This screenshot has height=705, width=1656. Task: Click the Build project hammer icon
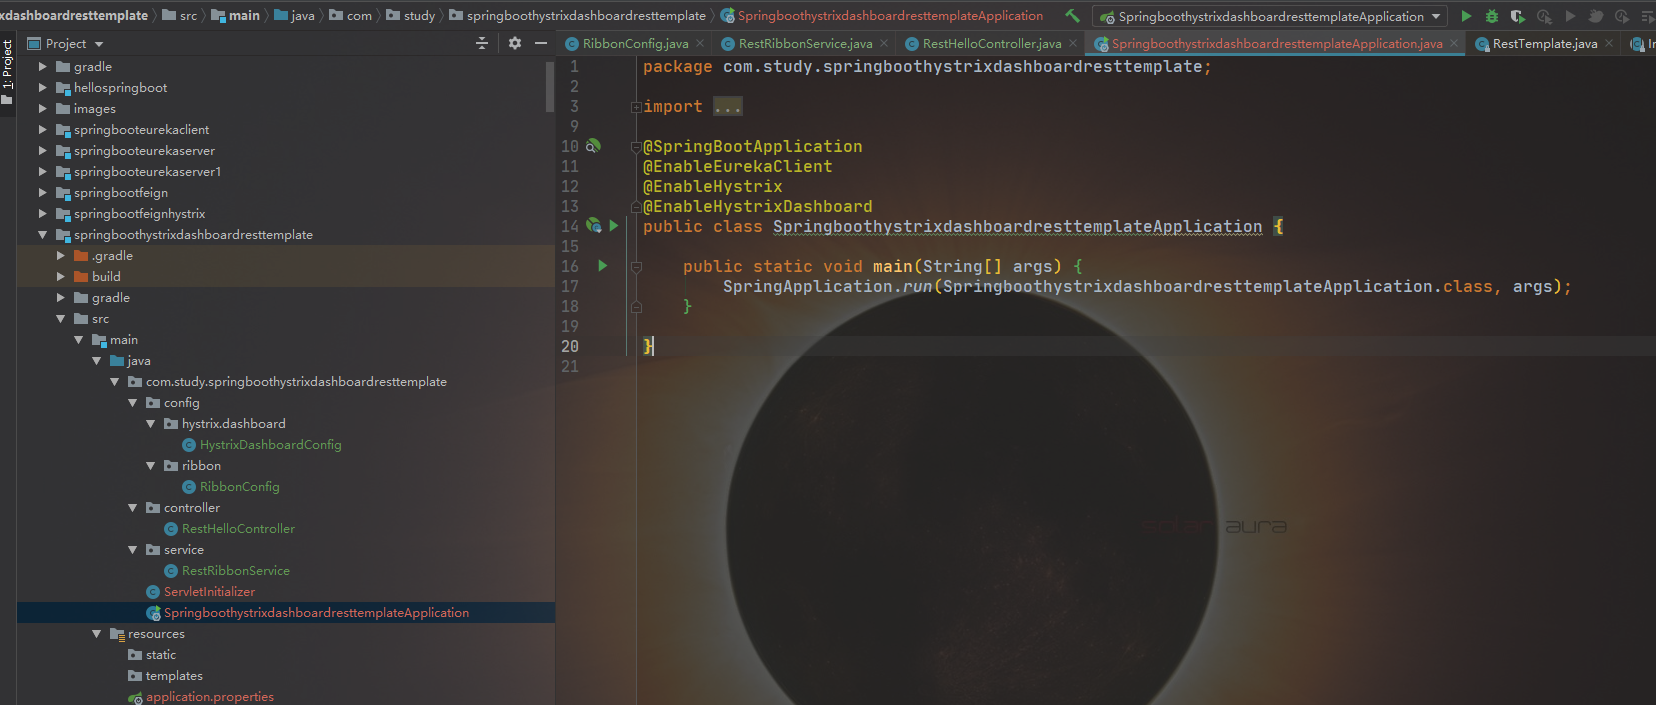[1072, 16]
